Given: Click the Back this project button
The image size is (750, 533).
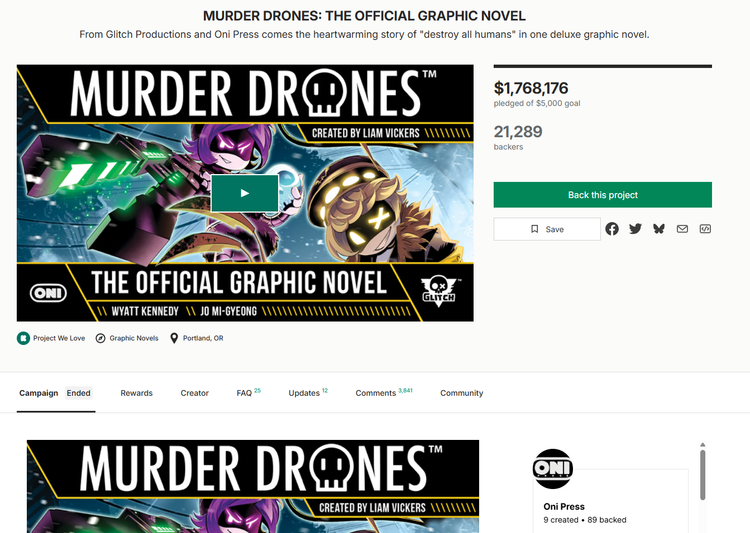Looking at the screenshot, I should (603, 195).
